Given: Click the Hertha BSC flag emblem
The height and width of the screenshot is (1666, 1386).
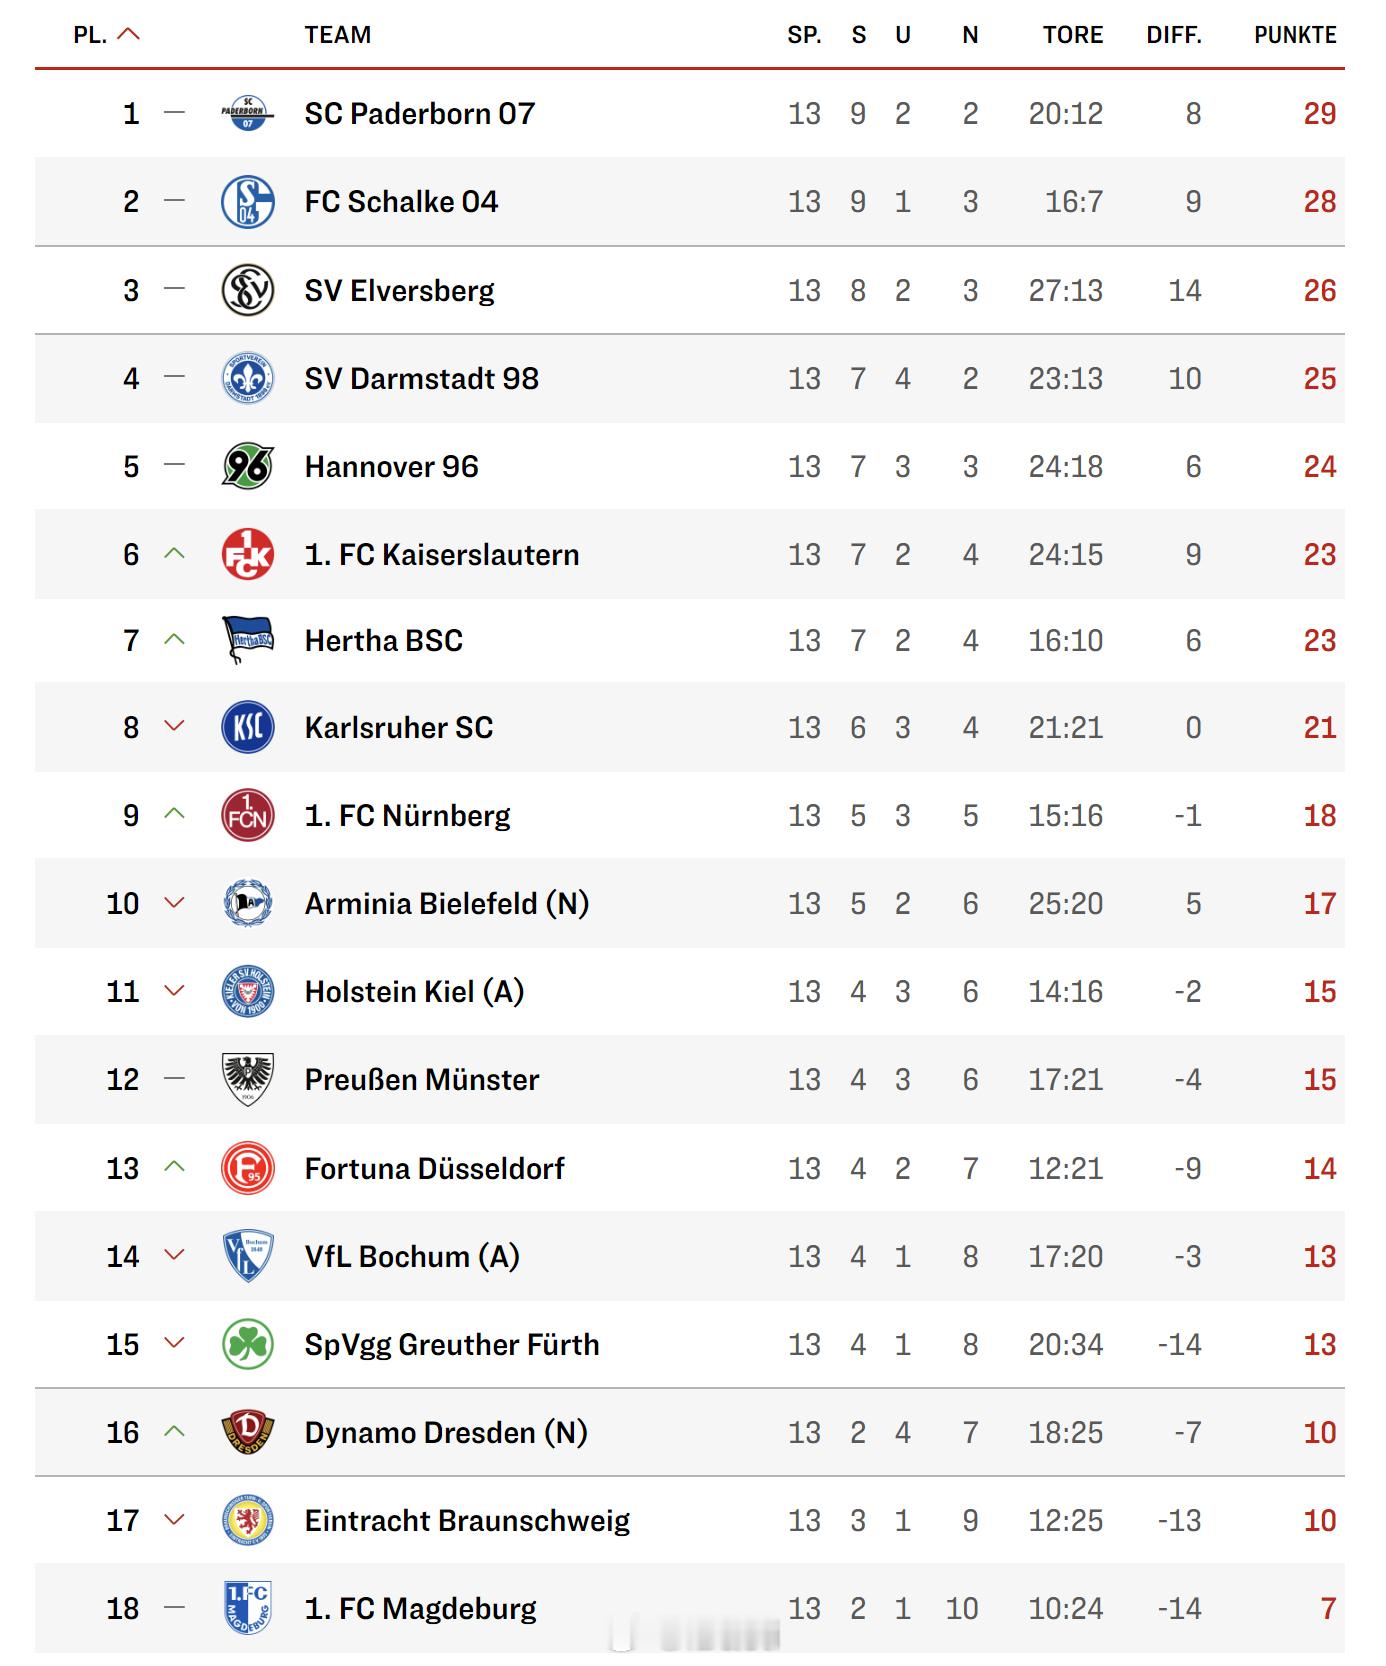Looking at the screenshot, I should (247, 640).
